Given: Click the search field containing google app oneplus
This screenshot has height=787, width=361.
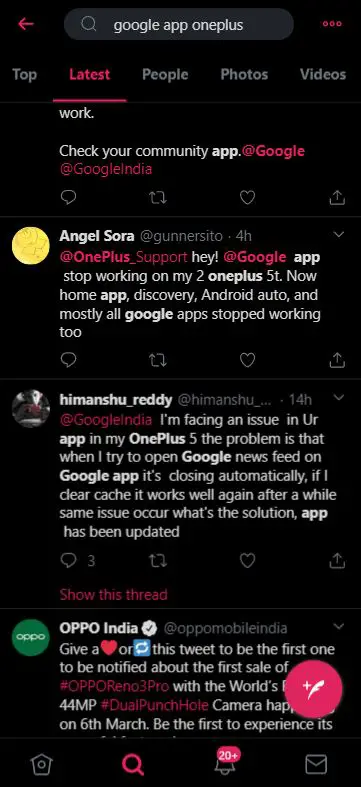Looking at the screenshot, I should 179,24.
